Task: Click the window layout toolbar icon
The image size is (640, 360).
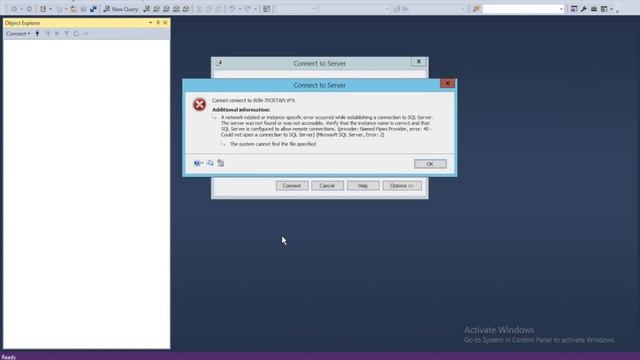Action: click(x=604, y=9)
